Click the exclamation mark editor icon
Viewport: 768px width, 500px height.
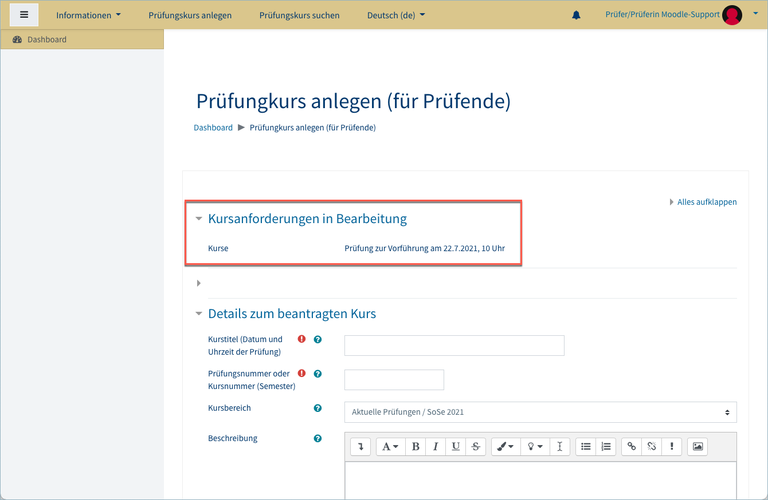(x=672, y=446)
